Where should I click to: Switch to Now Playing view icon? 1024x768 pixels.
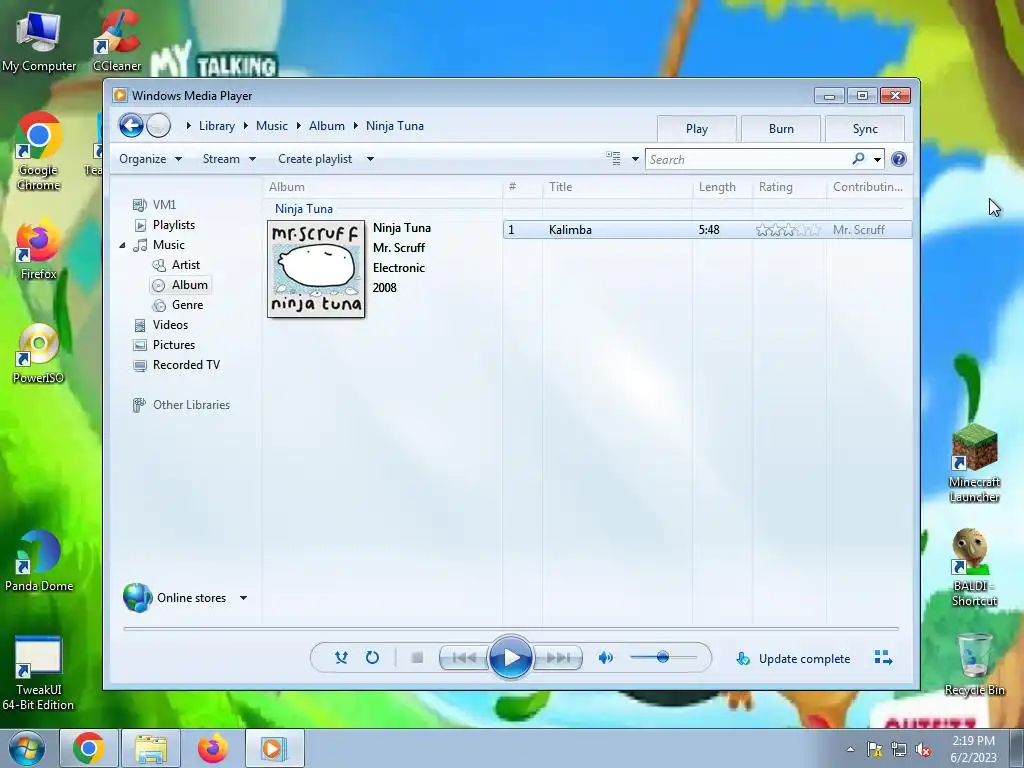pyautogui.click(x=883, y=658)
